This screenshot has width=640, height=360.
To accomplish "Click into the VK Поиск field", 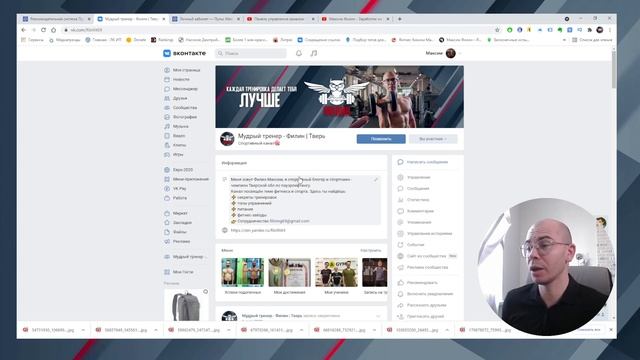I will 251,53.
